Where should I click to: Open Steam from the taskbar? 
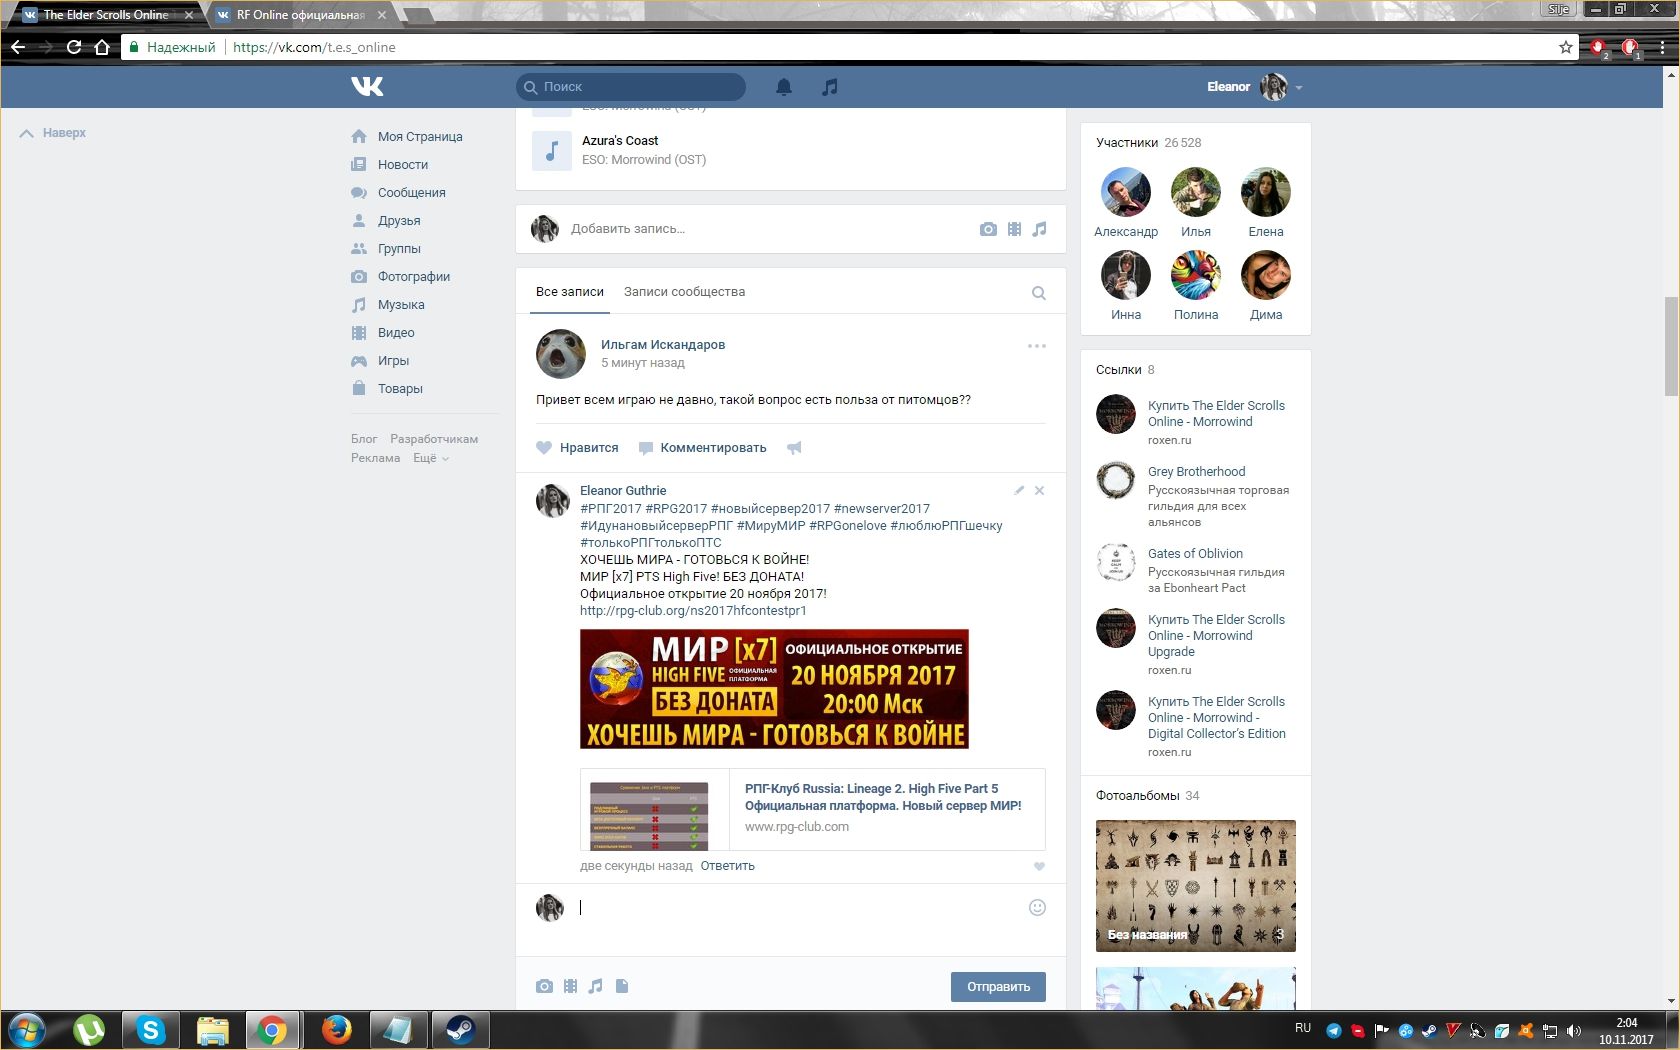[x=460, y=1030]
